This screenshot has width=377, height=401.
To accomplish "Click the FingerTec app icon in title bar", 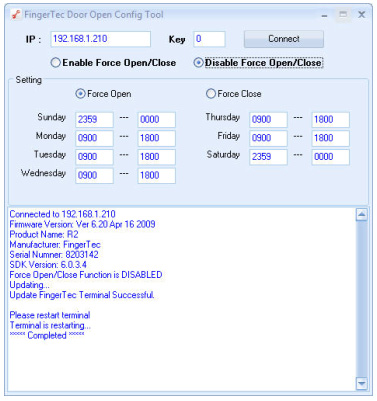I will pyautogui.click(x=16, y=15).
